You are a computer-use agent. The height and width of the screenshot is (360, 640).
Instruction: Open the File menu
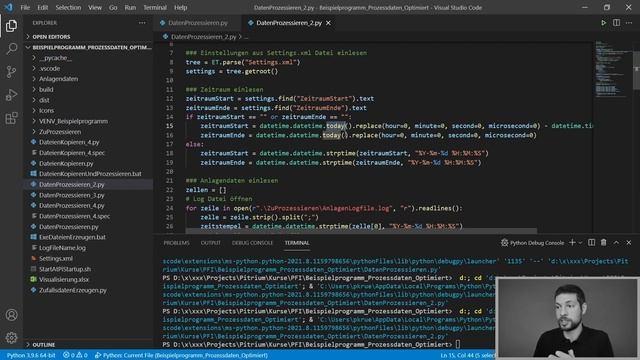click(x=25, y=7)
